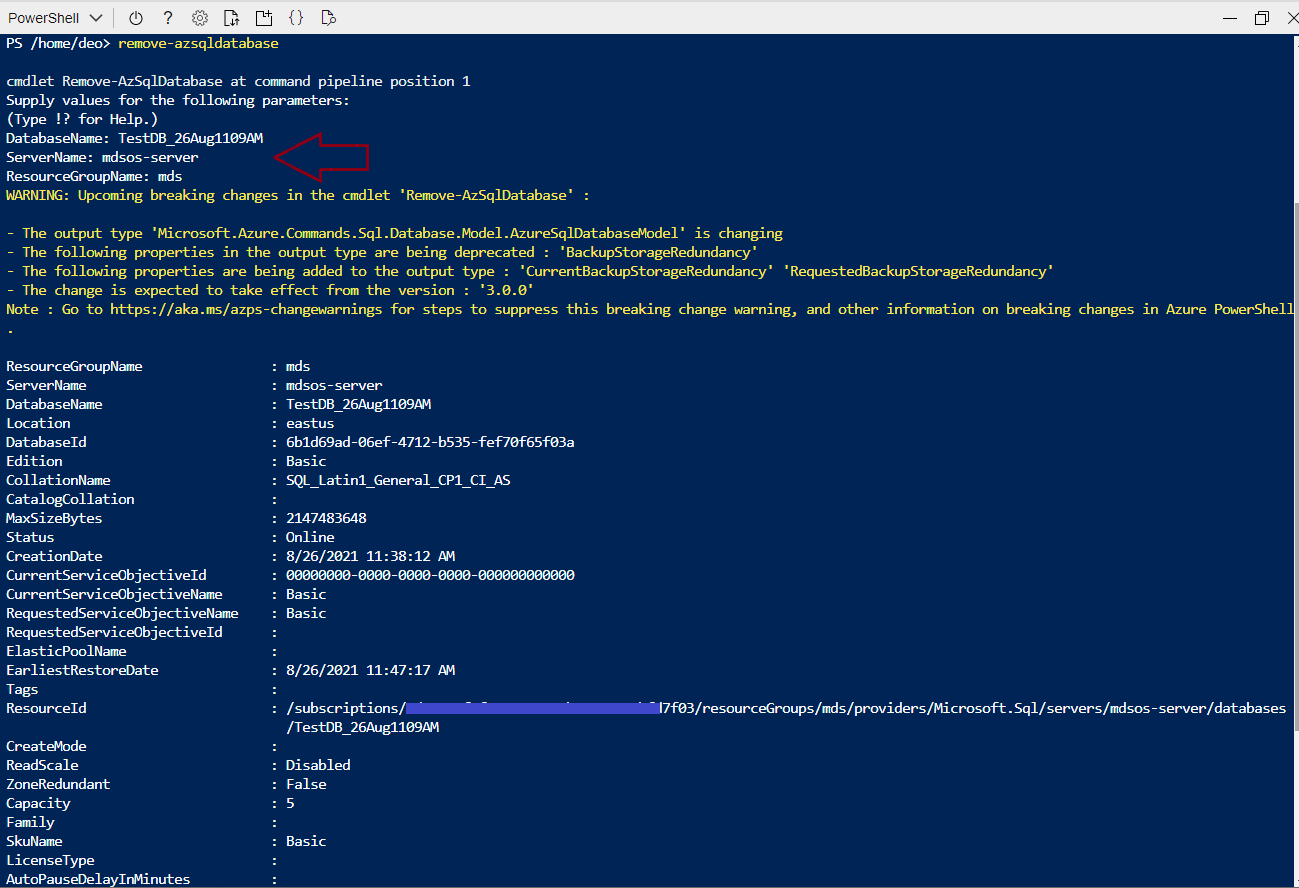Click the 'AutoPauseDelayInMinutes' property label
This screenshot has width=1299, height=888.
tap(98, 879)
